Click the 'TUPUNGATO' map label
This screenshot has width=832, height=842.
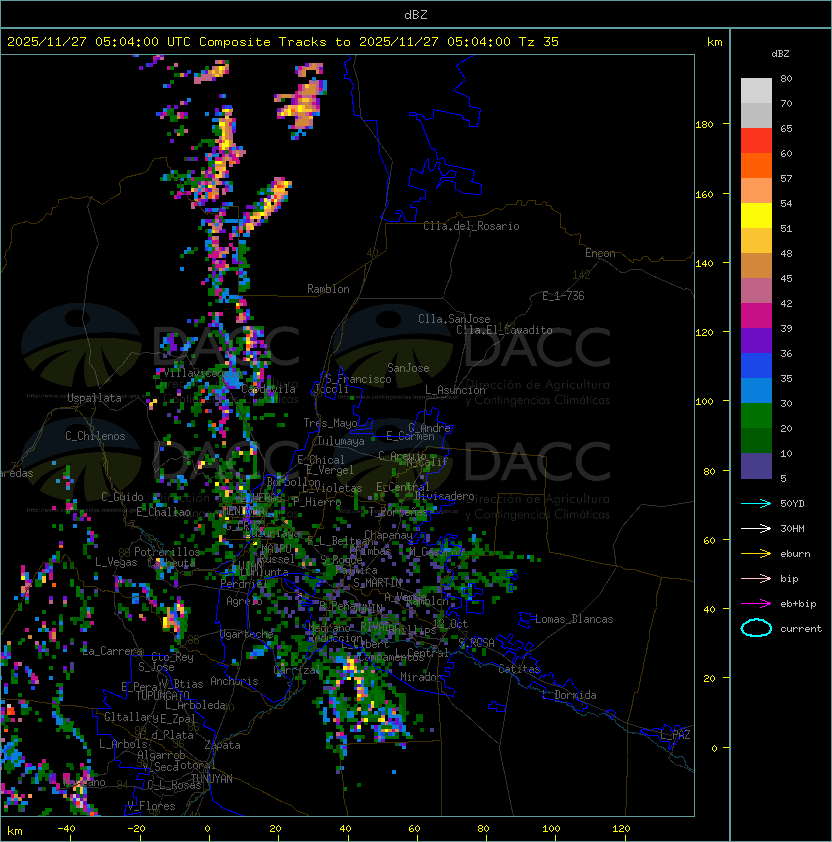pyautogui.click(x=162, y=696)
